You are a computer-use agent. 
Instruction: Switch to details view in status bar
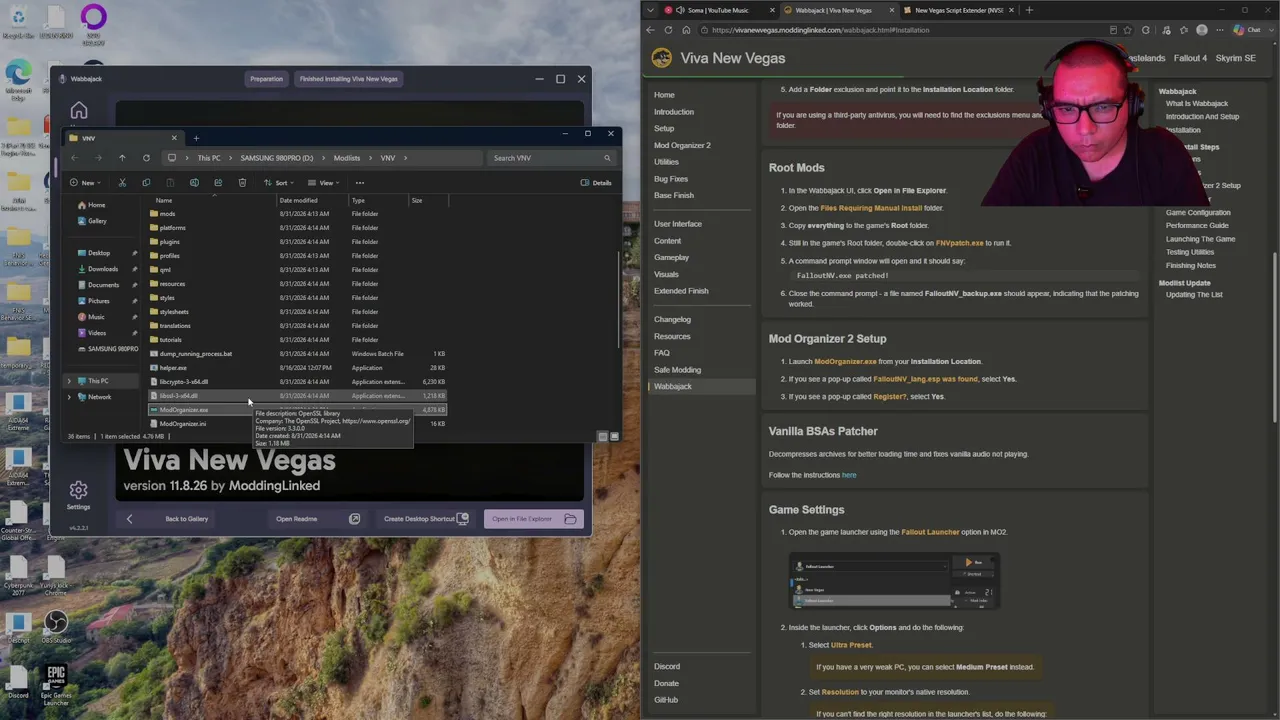602,436
